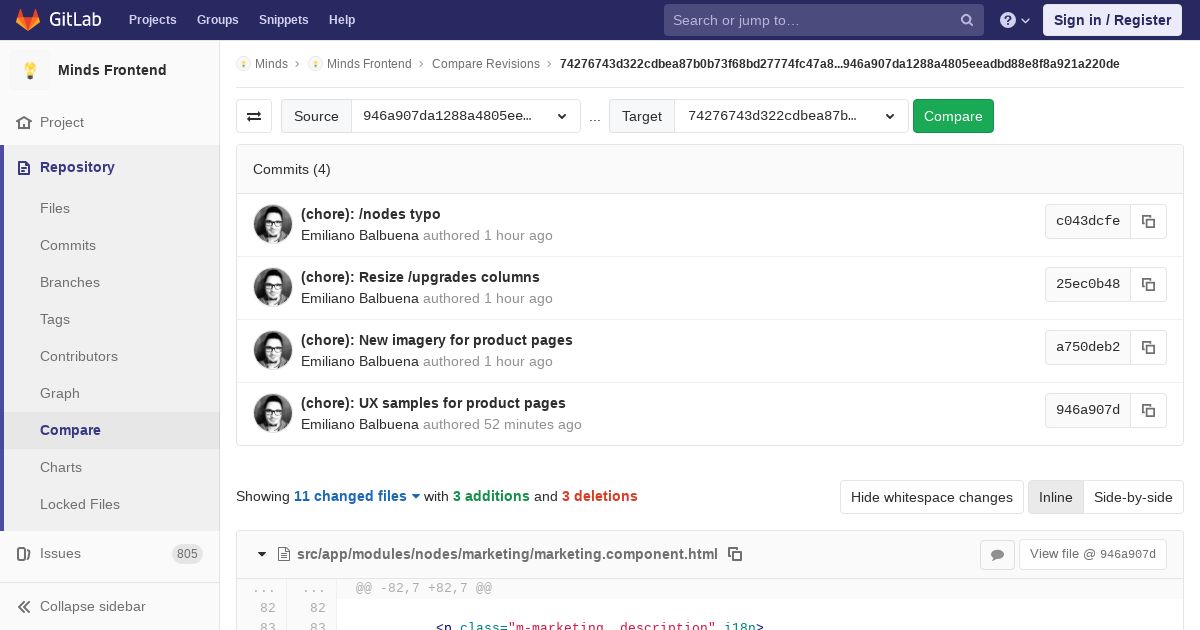This screenshot has width=1200, height=630.
Task: Go to Files in repository sidebar
Action: click(x=55, y=208)
